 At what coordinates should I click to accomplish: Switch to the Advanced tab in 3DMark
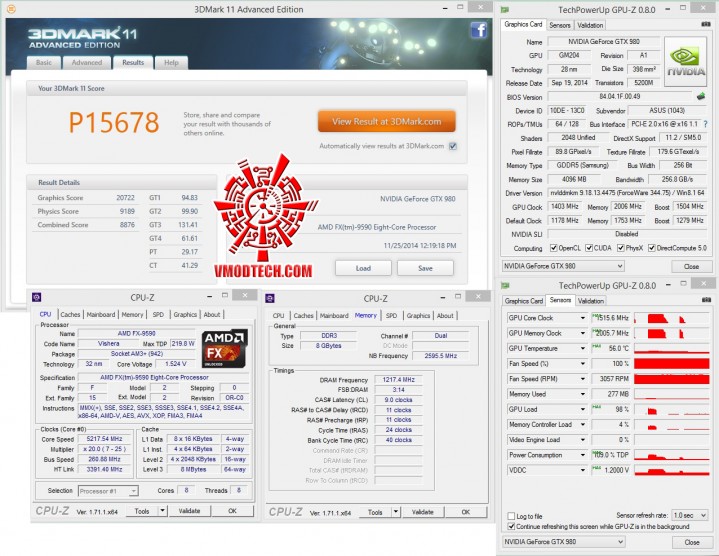(x=87, y=62)
